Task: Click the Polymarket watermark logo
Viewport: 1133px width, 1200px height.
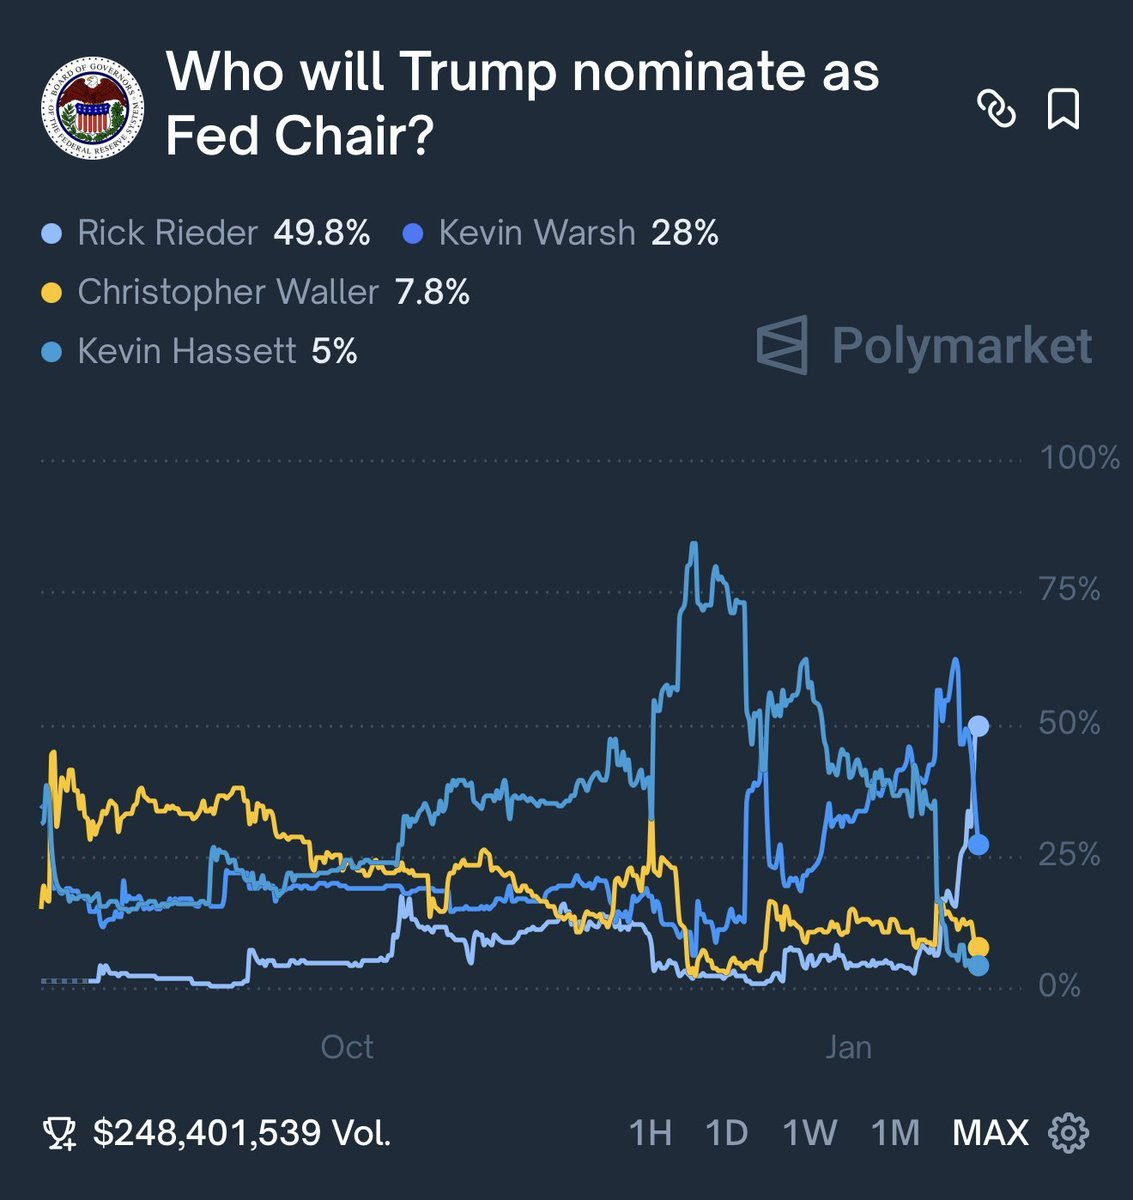Action: [924, 346]
